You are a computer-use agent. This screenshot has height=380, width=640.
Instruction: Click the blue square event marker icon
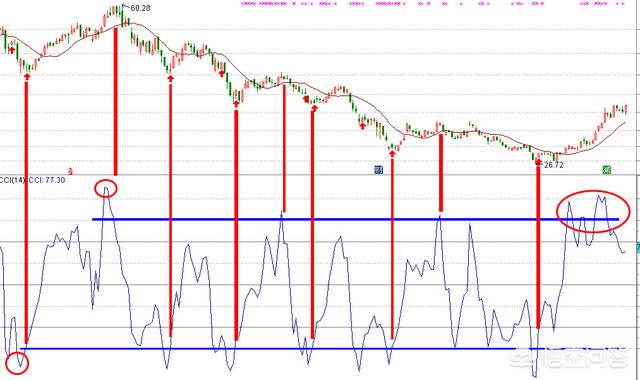tap(379, 170)
